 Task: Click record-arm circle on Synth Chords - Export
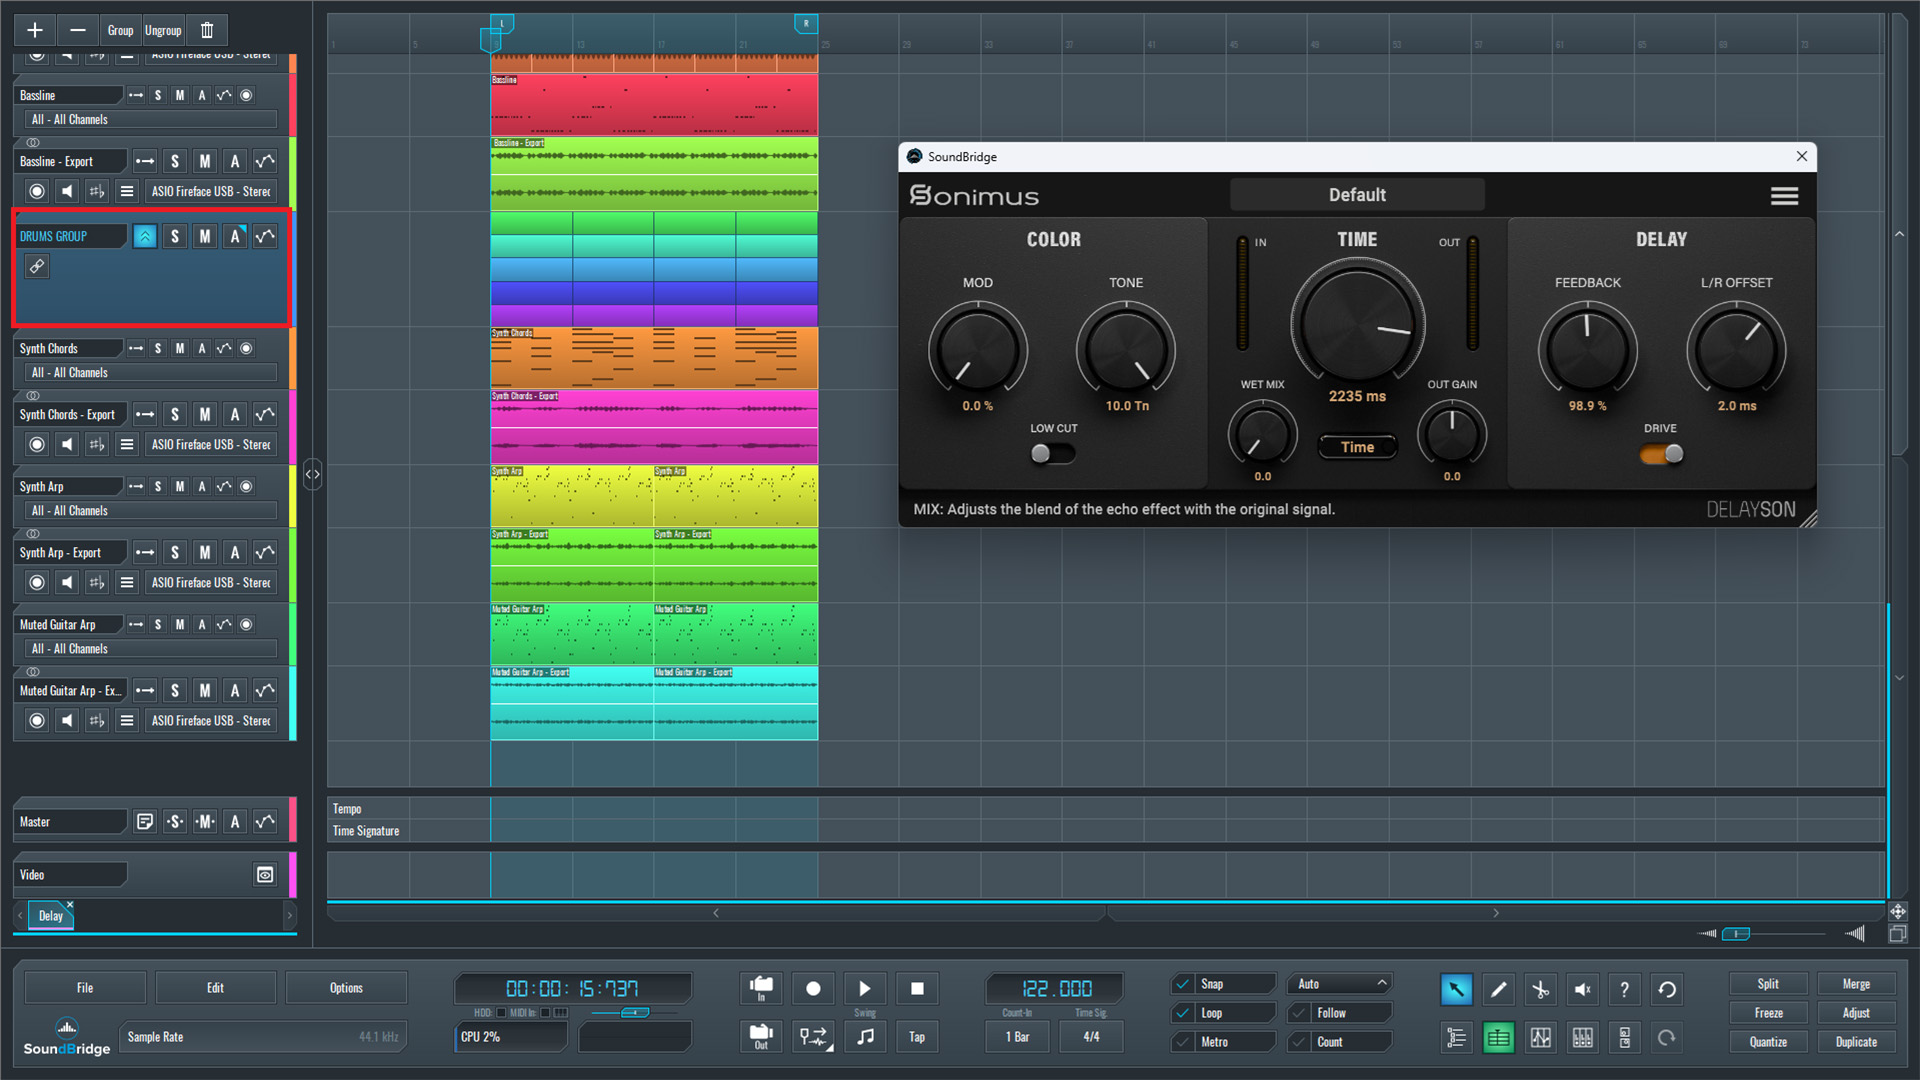click(37, 444)
